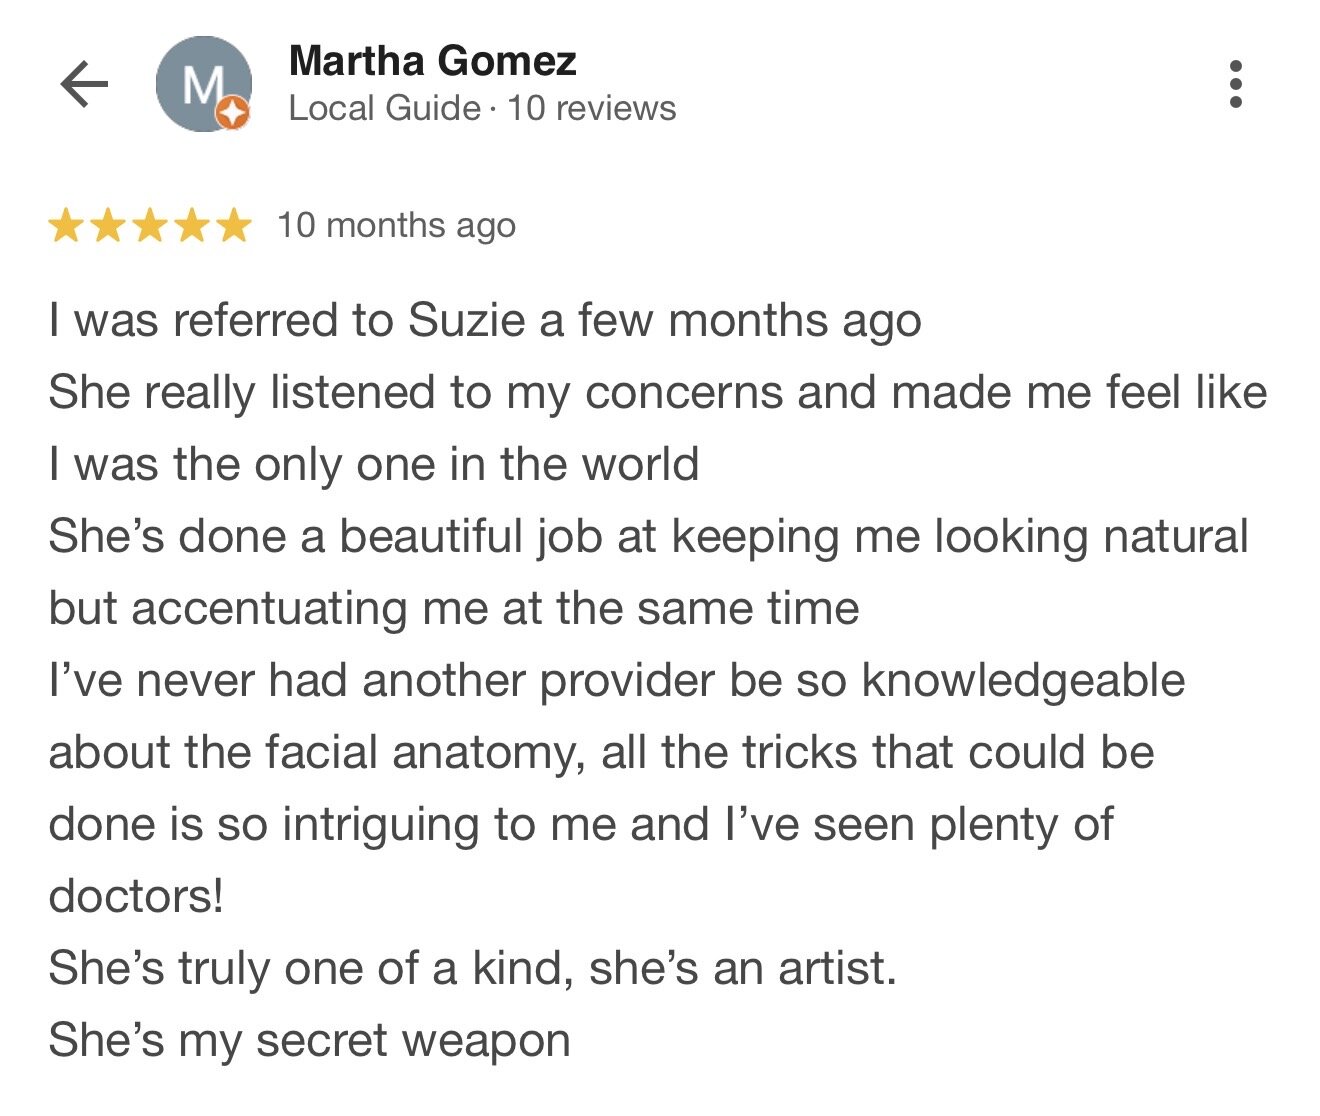Click the Local Guide label
Screen dimensions: 1320x1116
click(384, 108)
